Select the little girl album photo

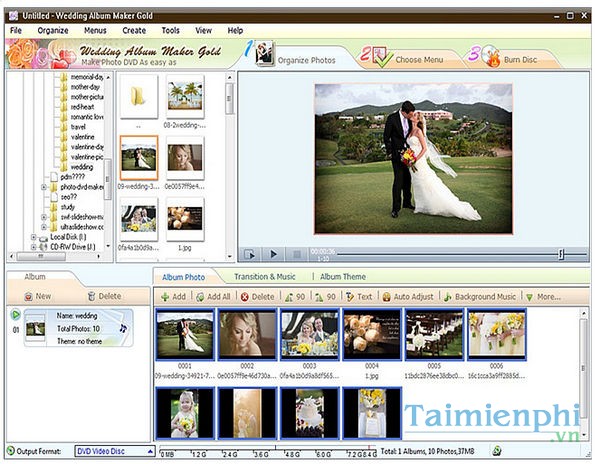[184, 413]
